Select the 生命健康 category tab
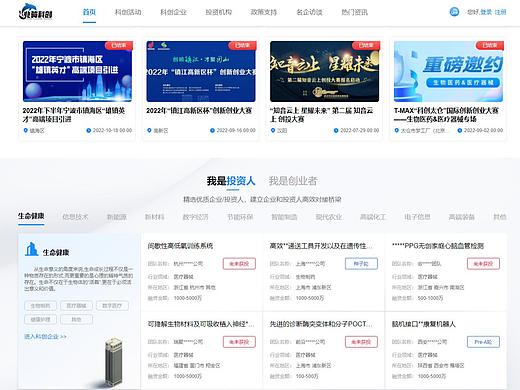The height and width of the screenshot is (390, 520). click(x=31, y=216)
